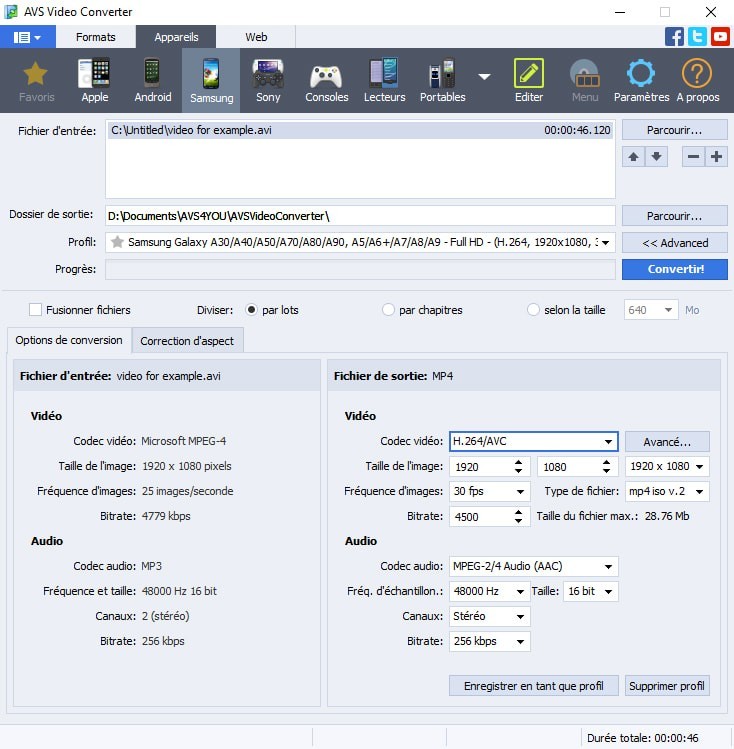The height and width of the screenshot is (749, 734).
Task: Open the Favoris star icon
Action: [36, 79]
